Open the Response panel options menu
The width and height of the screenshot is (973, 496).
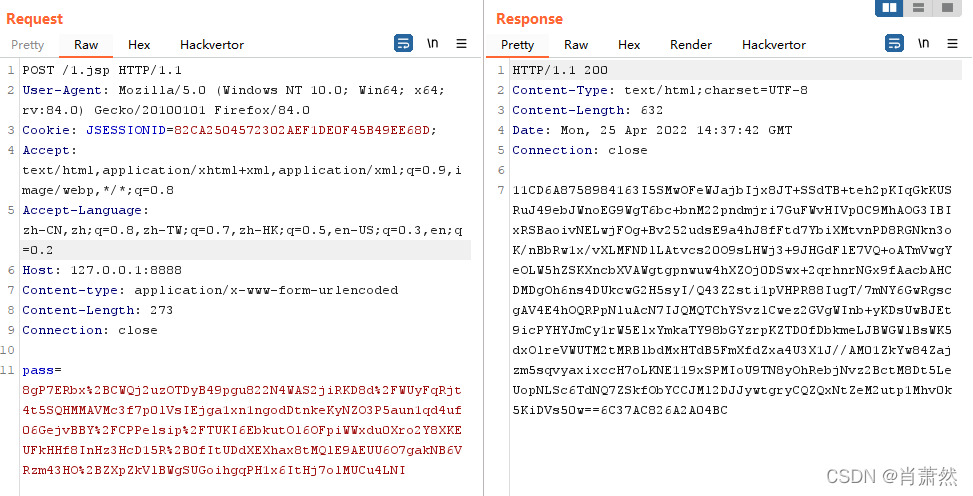(x=951, y=44)
